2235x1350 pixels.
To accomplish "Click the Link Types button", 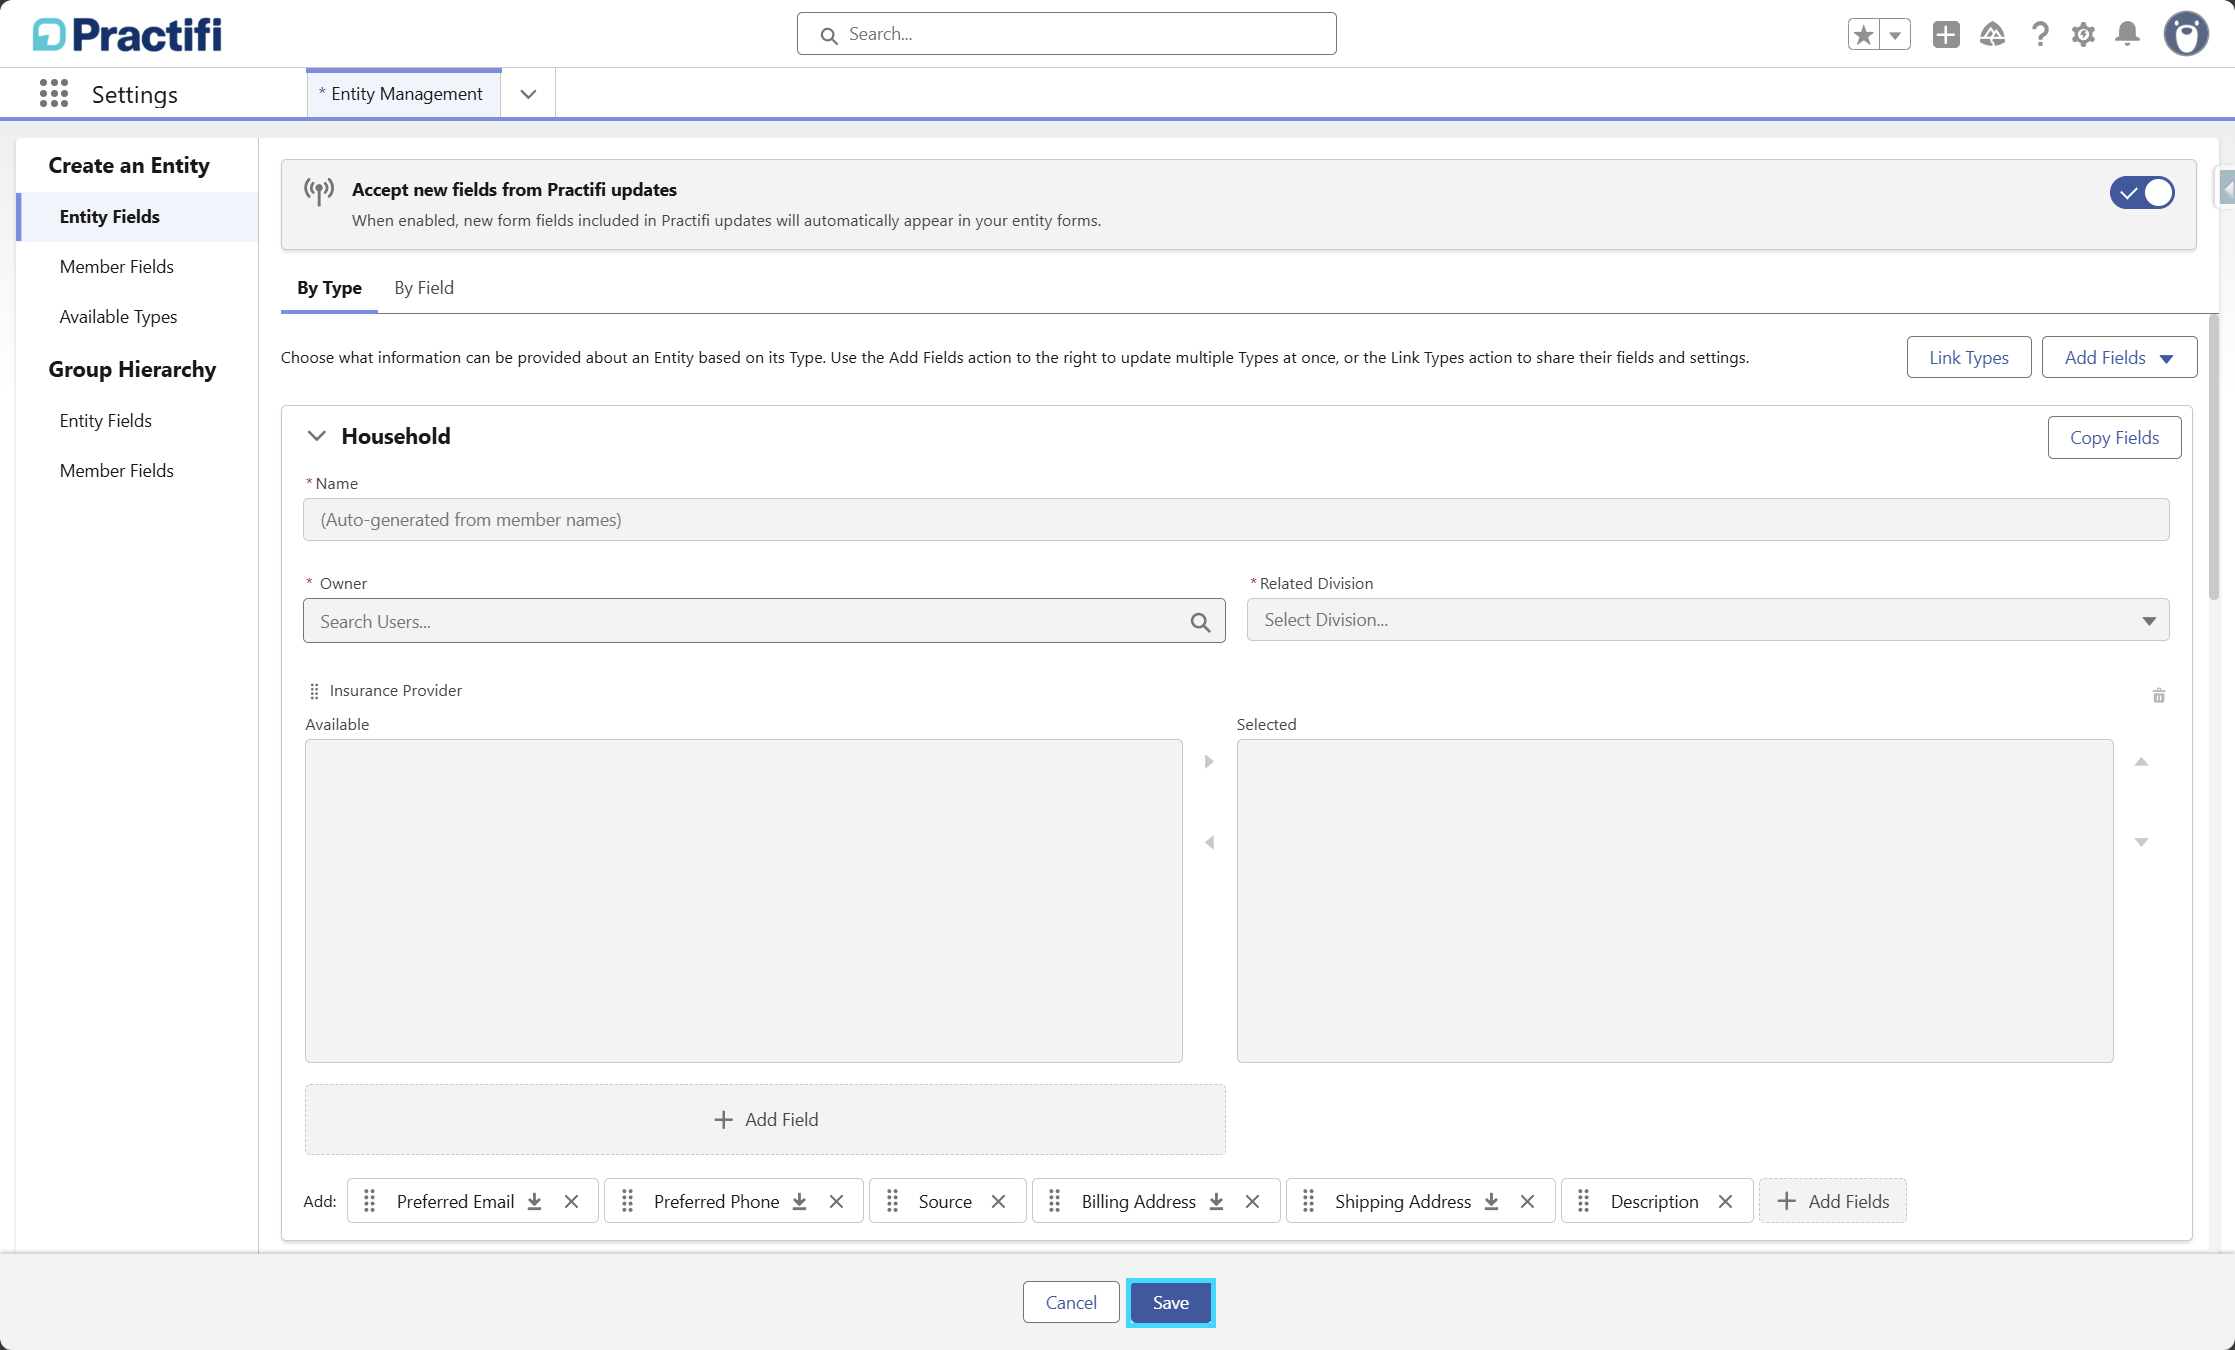I will 1969,357.
